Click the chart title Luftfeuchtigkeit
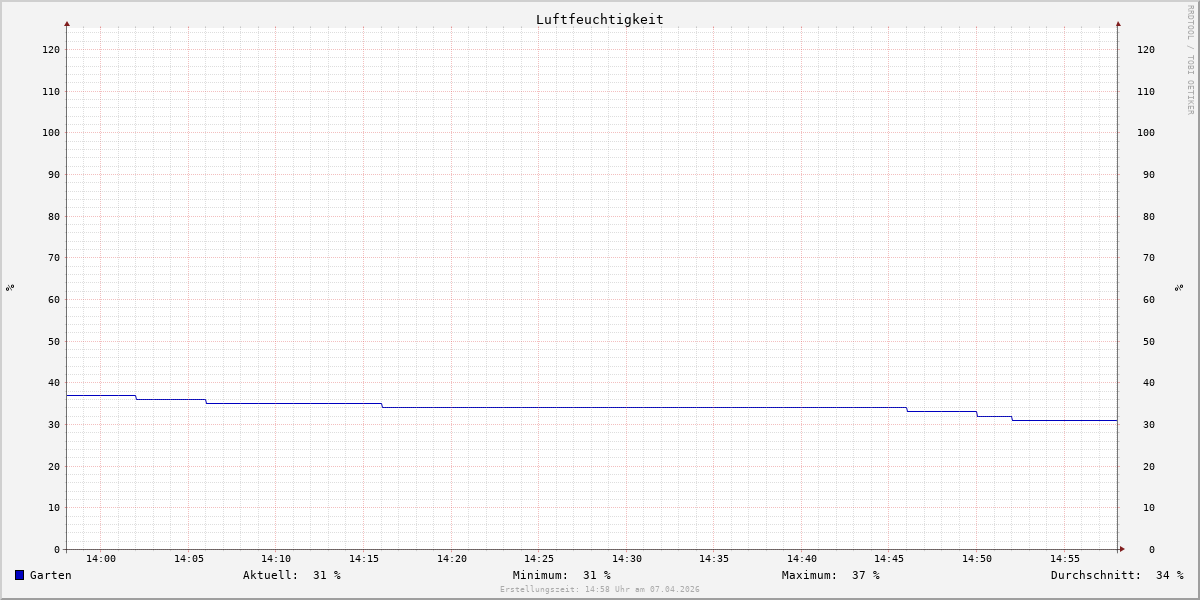The width and height of the screenshot is (1200, 600). 599,19
